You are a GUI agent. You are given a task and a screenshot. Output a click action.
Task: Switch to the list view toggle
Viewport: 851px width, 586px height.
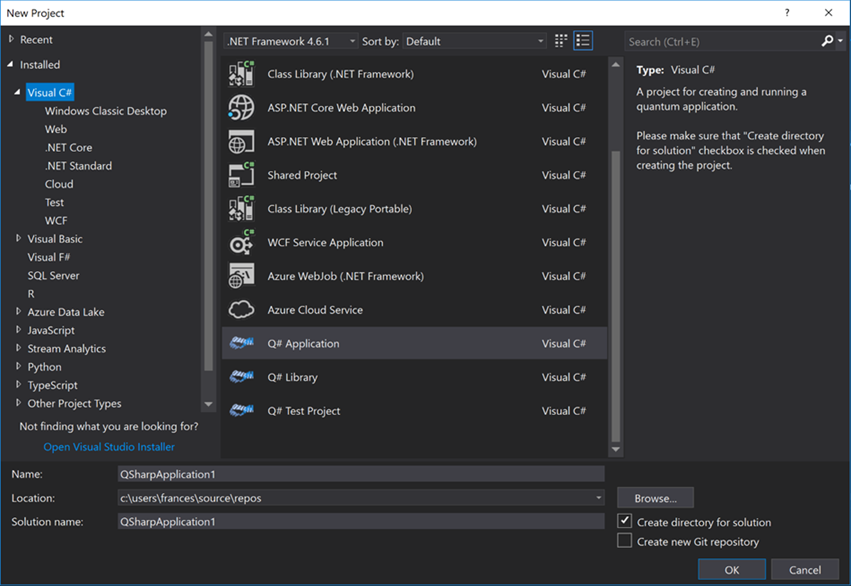(583, 41)
